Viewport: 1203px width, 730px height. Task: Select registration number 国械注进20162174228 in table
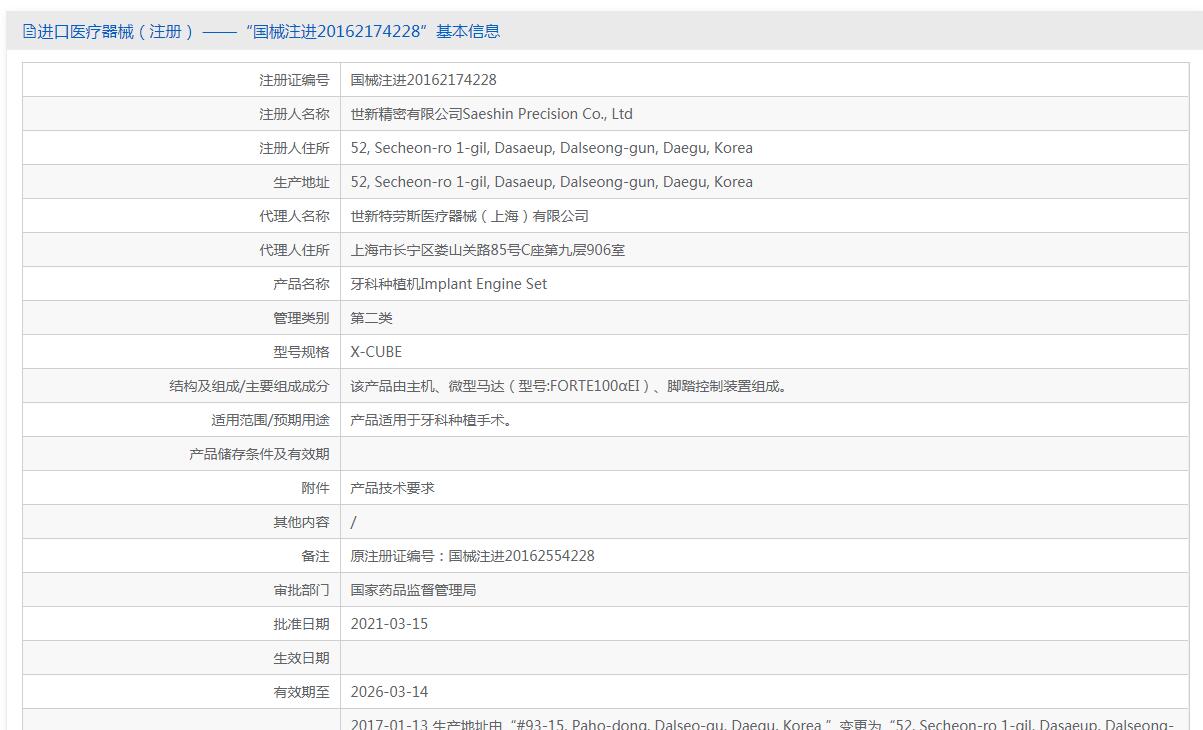click(x=424, y=80)
